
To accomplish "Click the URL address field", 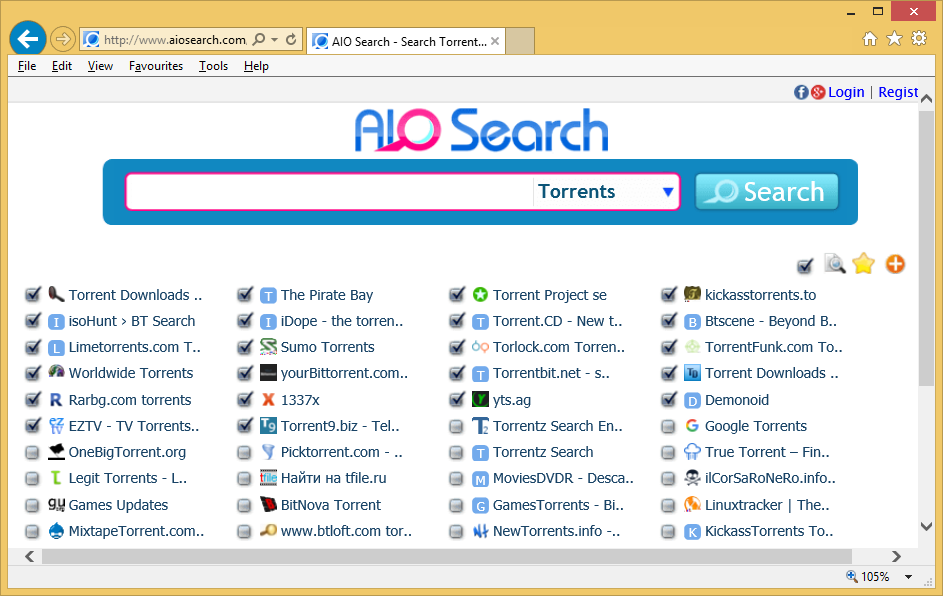I will (174, 40).
